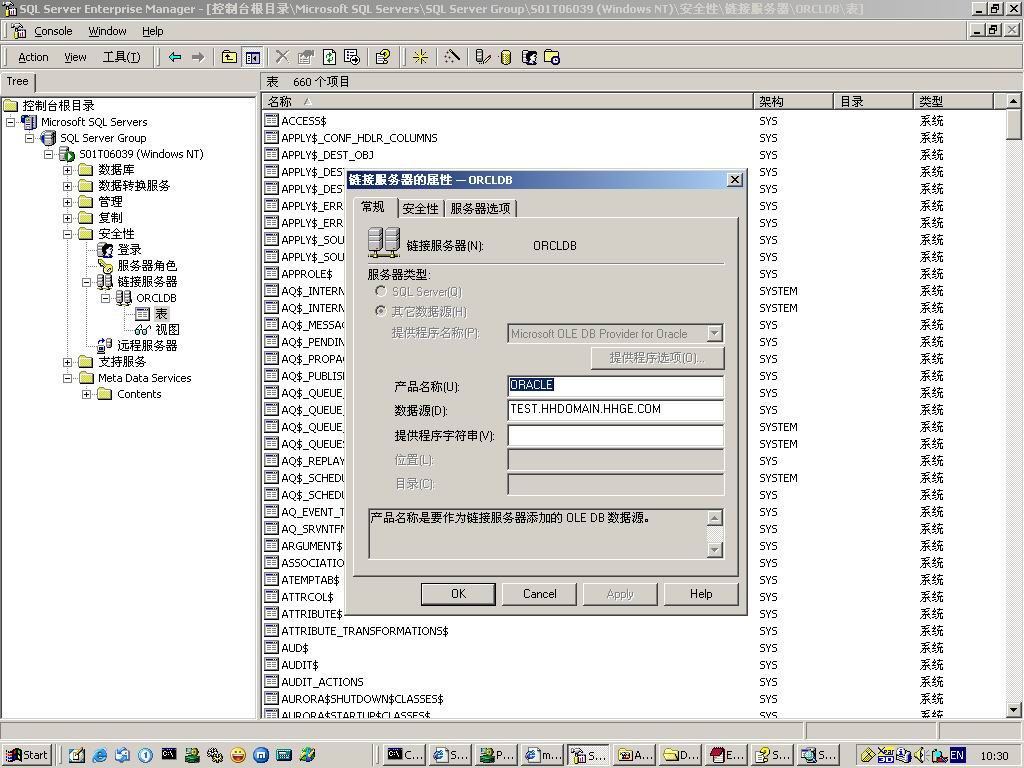Expand the Contents tree node
This screenshot has width=1024, height=768.
coord(86,394)
